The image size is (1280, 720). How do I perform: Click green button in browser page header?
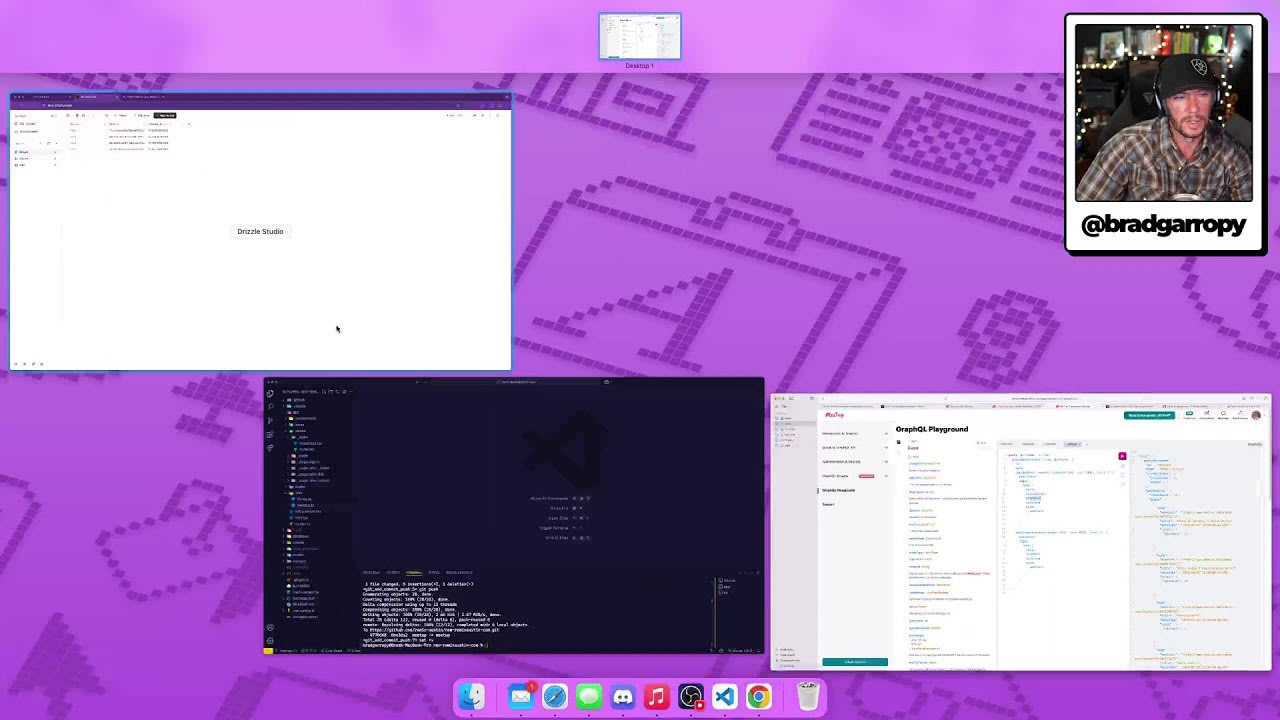click(x=1149, y=415)
